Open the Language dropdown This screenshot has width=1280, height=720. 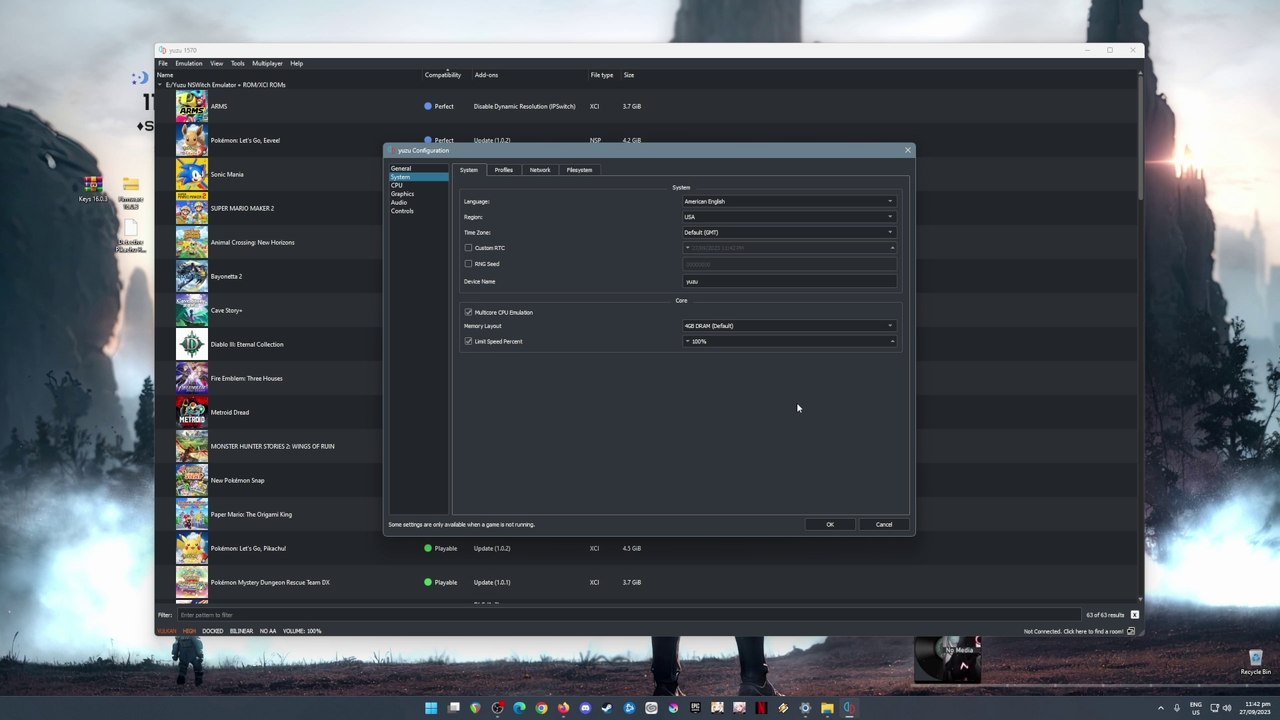[789, 201]
